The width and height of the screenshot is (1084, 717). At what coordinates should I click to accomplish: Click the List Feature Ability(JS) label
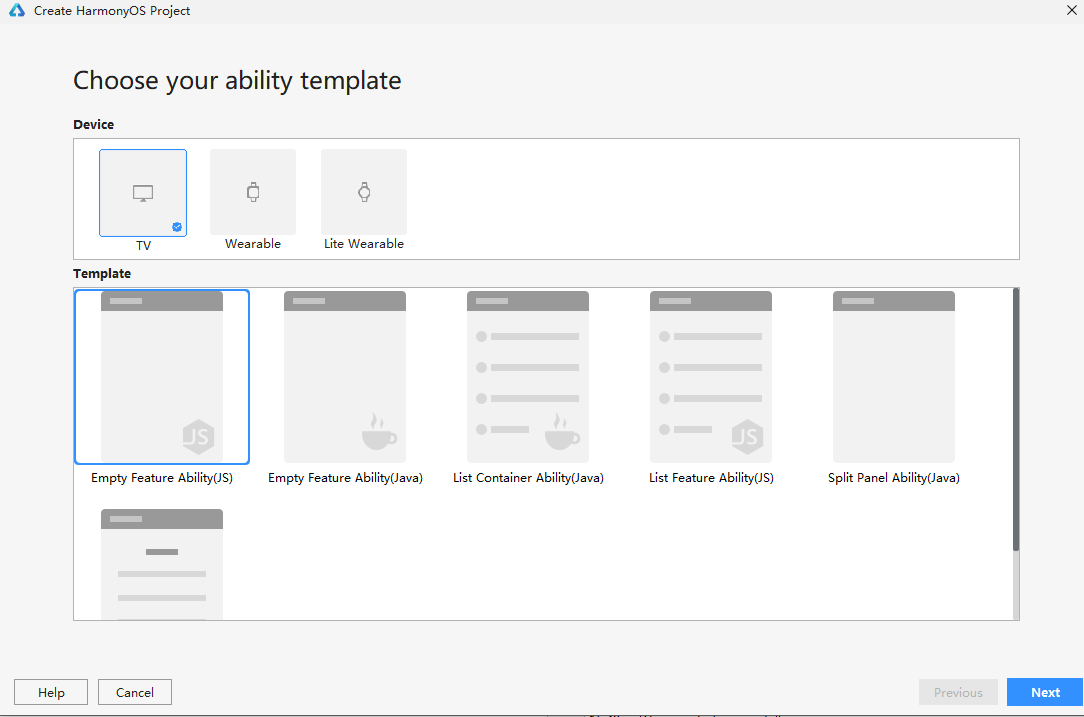(711, 478)
